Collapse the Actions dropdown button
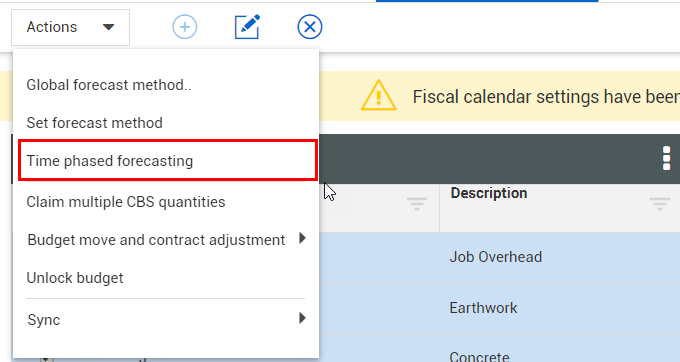The height and width of the screenshot is (362, 680). 70,27
